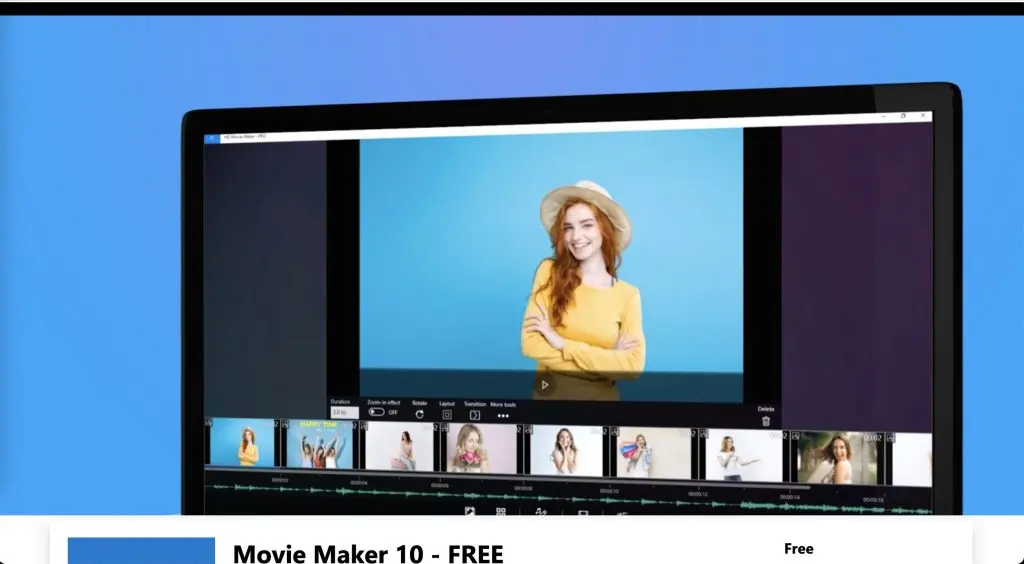Open More tools three-dot menu
Image resolution: width=1024 pixels, height=564 pixels.
503,415
